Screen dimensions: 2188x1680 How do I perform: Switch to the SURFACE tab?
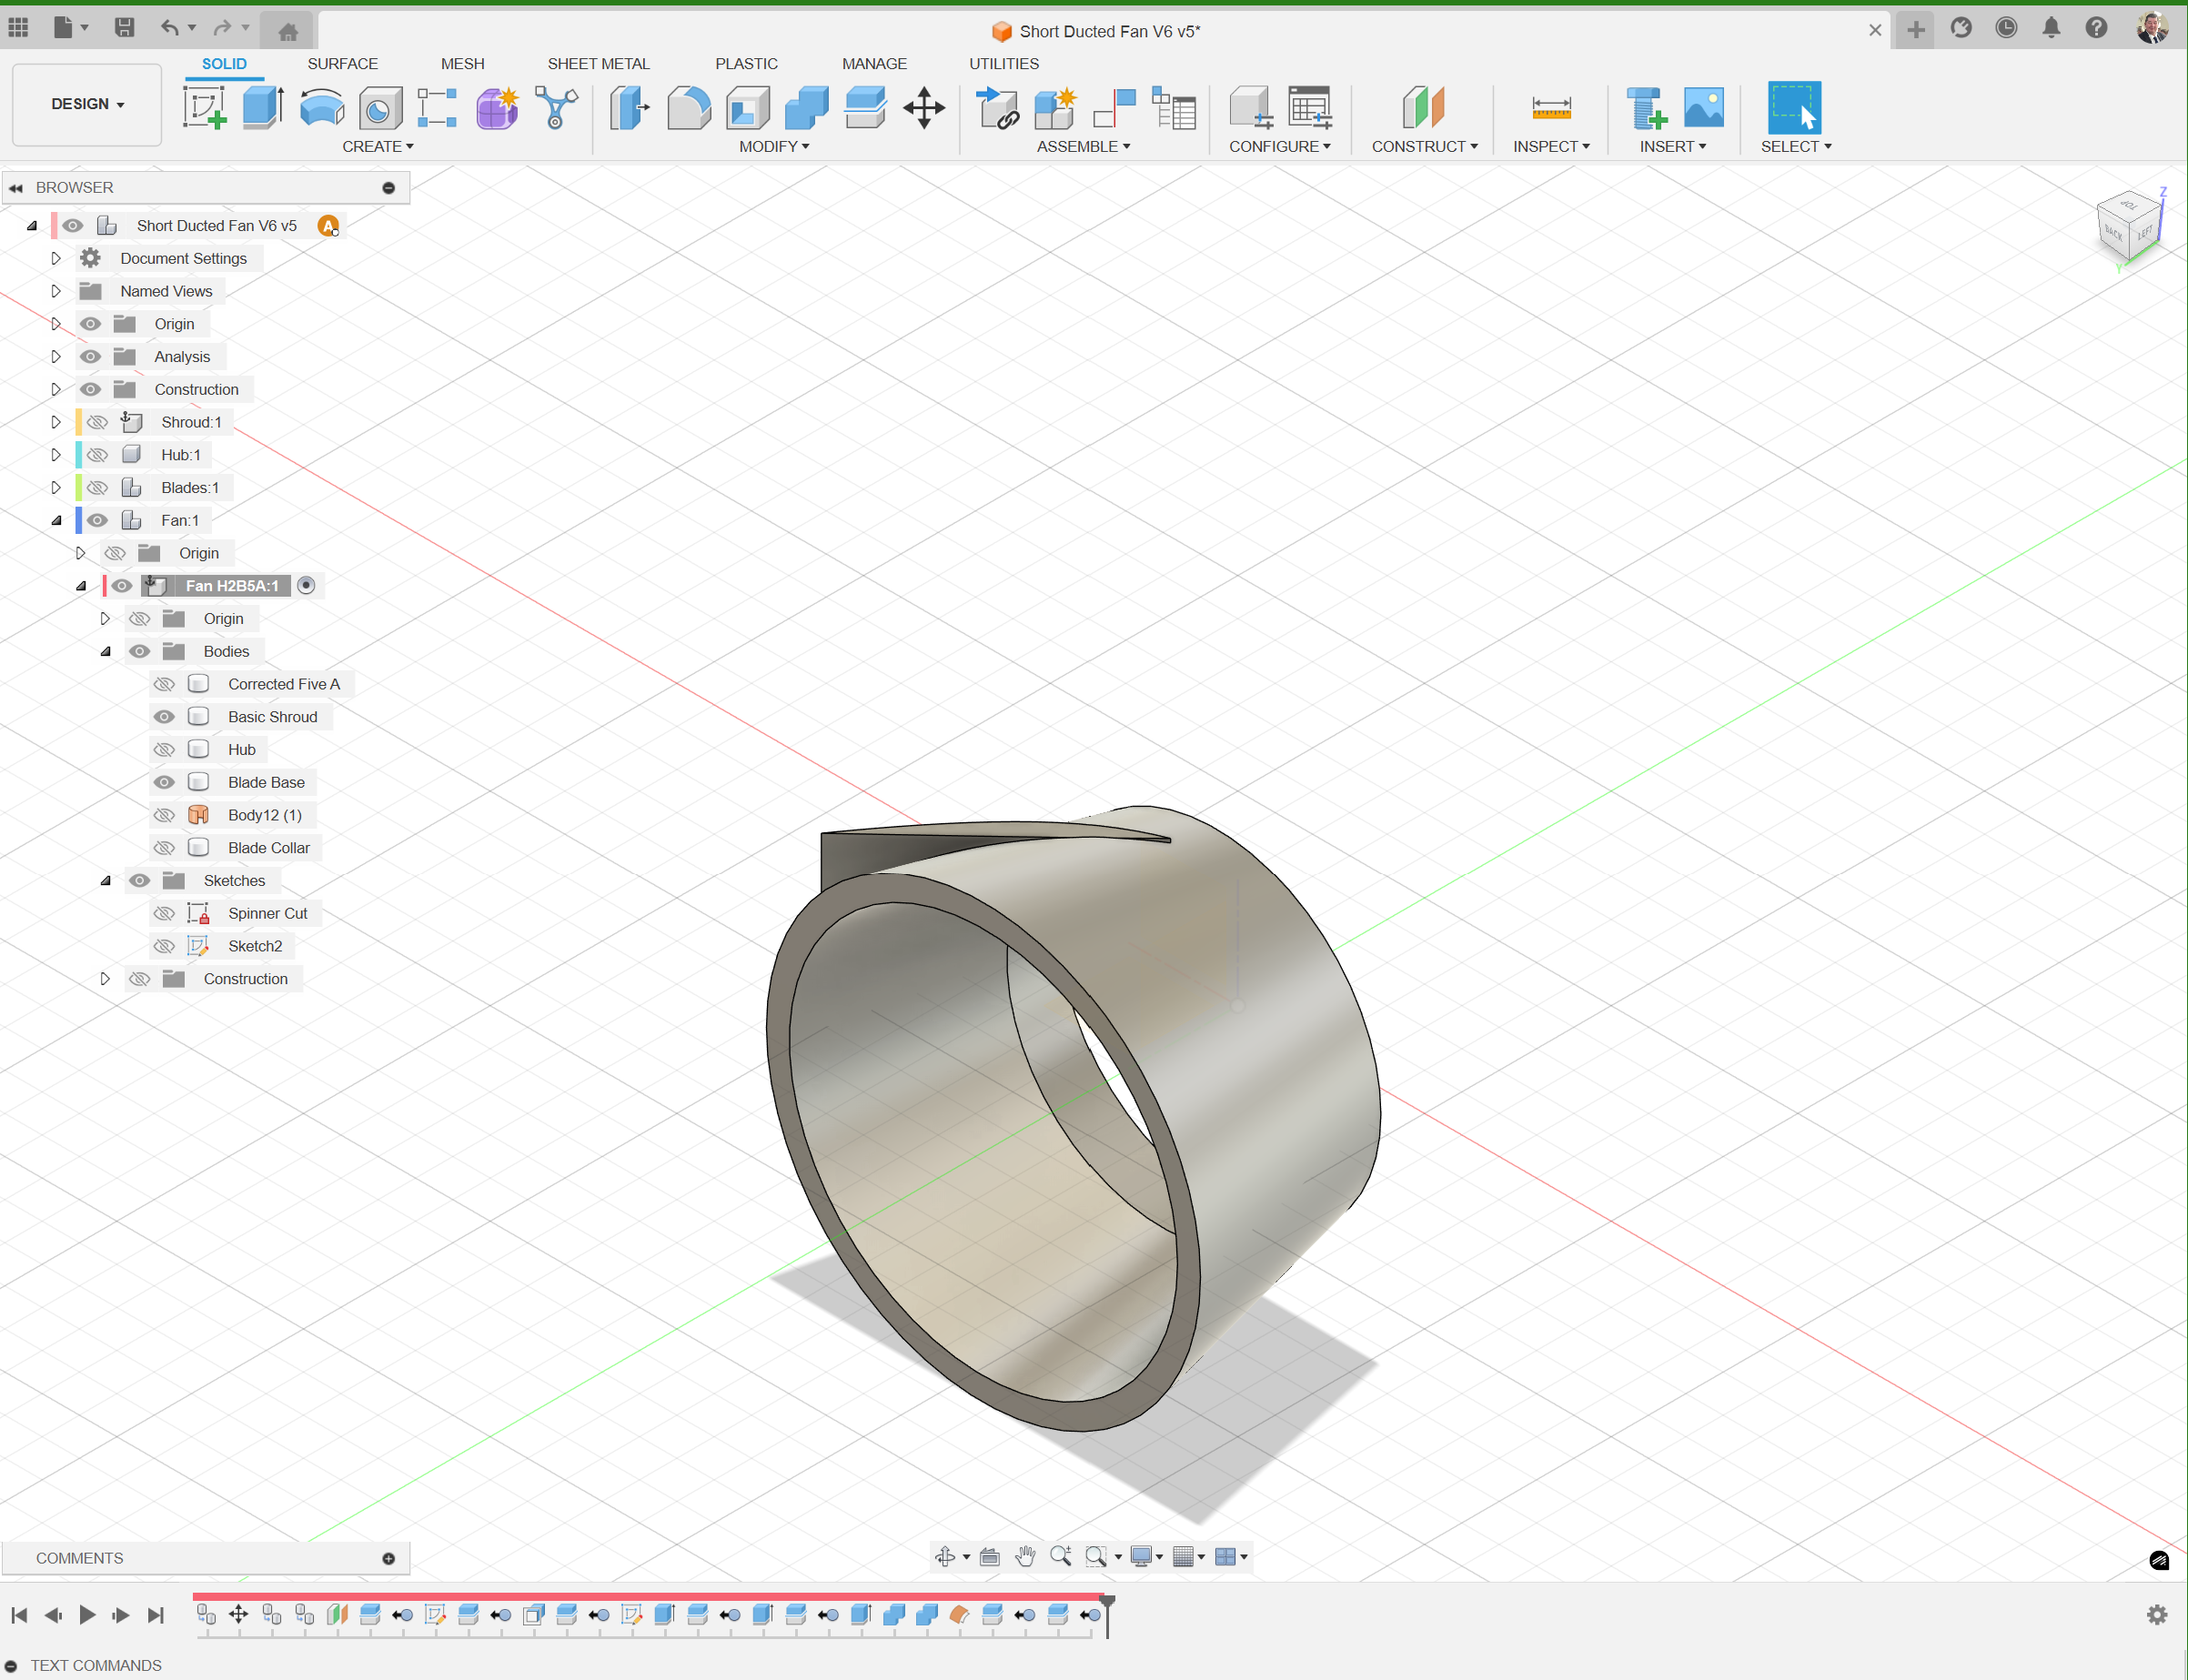coord(342,63)
